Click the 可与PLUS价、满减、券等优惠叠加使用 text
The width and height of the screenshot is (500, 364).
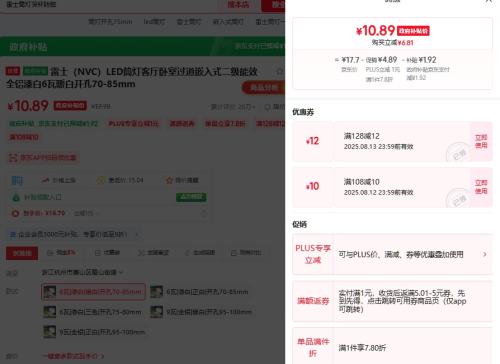(401, 255)
